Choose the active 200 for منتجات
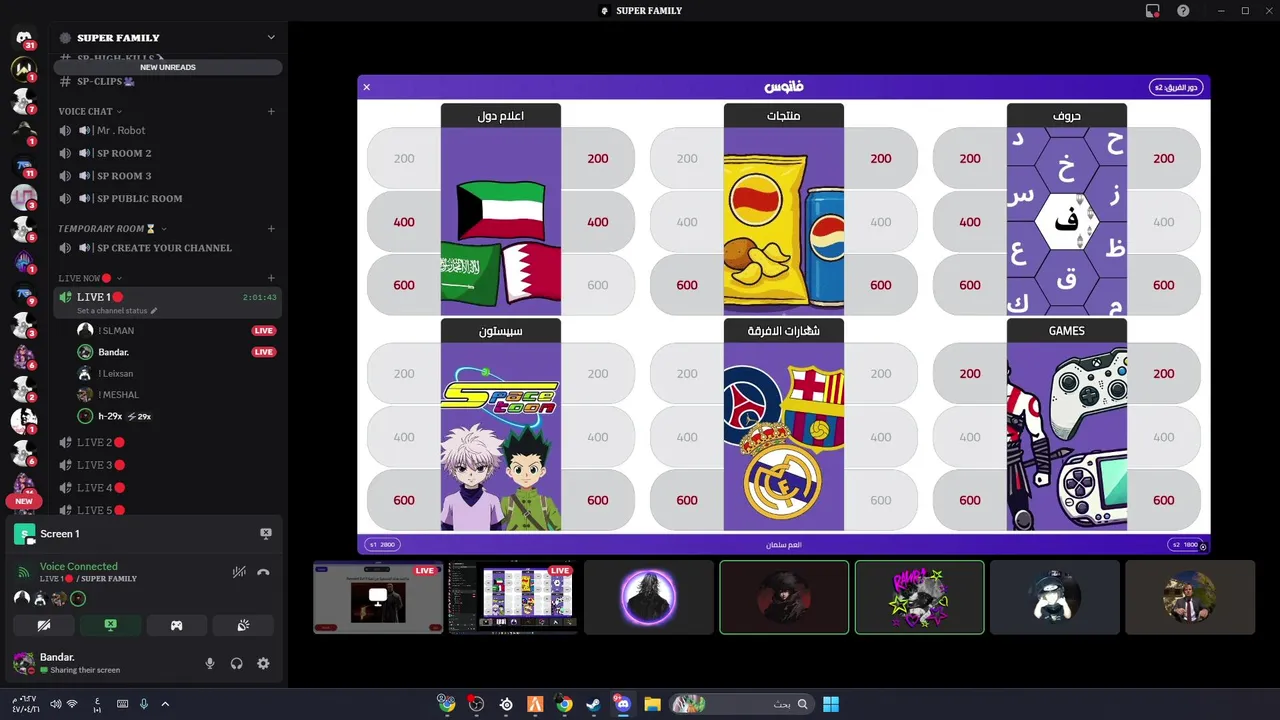Viewport: 1280px width, 720px height. point(881,158)
